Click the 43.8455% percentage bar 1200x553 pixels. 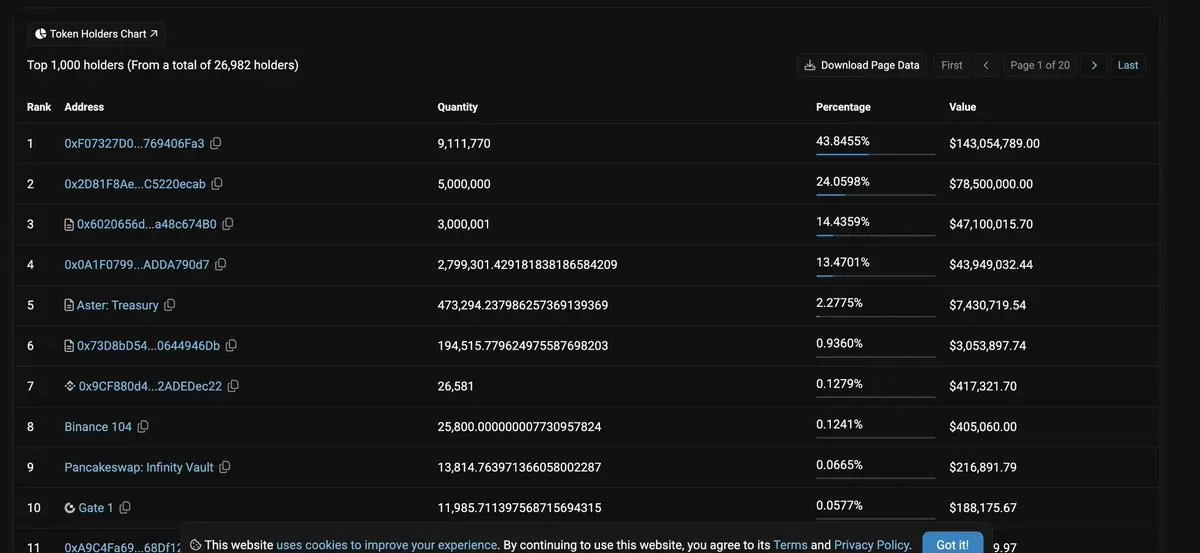(875, 155)
